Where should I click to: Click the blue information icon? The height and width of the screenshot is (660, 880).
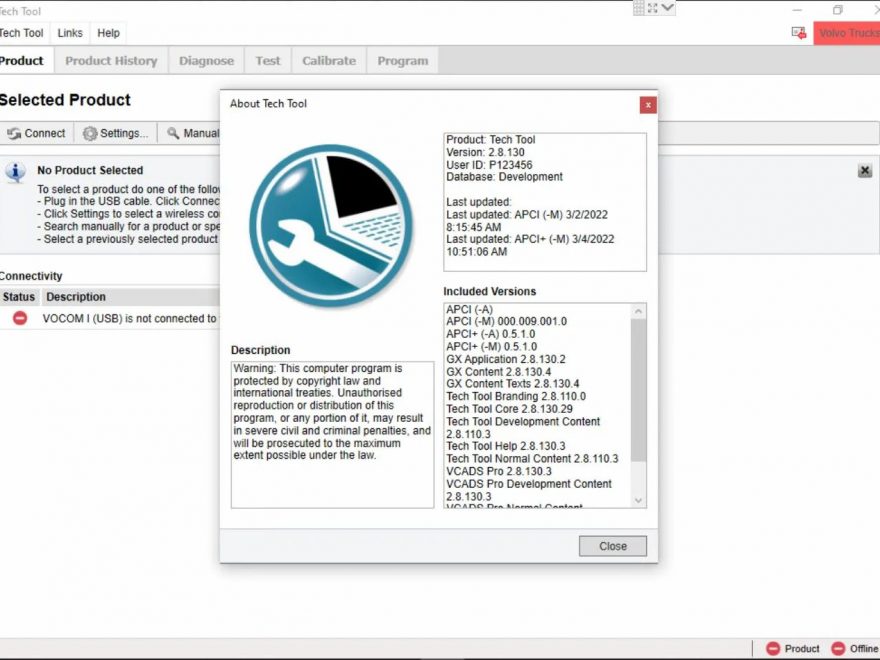coord(15,172)
